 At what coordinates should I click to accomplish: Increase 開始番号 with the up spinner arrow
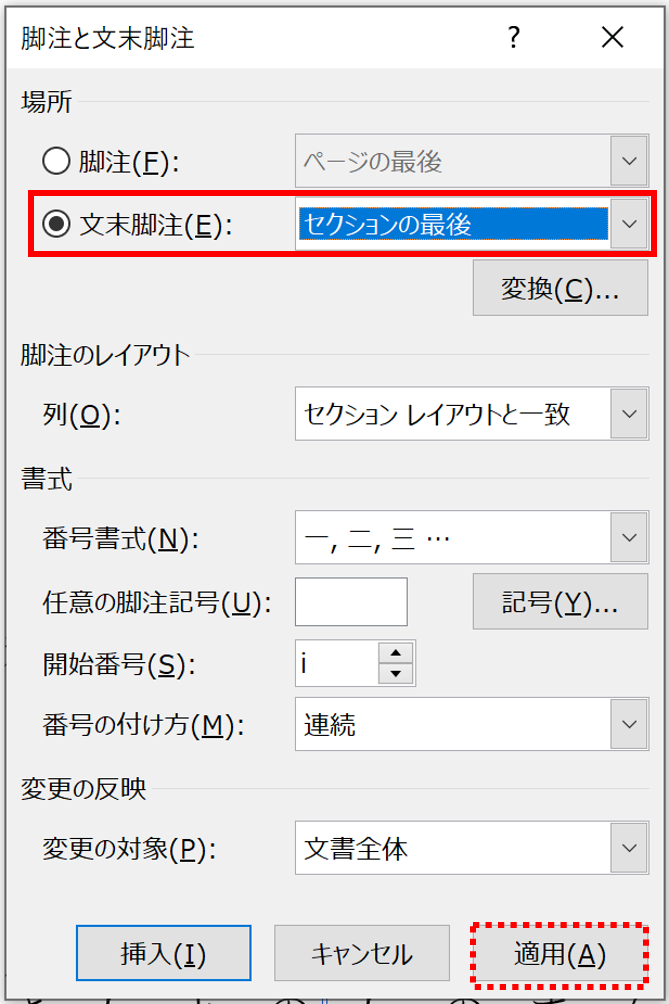coord(396,652)
